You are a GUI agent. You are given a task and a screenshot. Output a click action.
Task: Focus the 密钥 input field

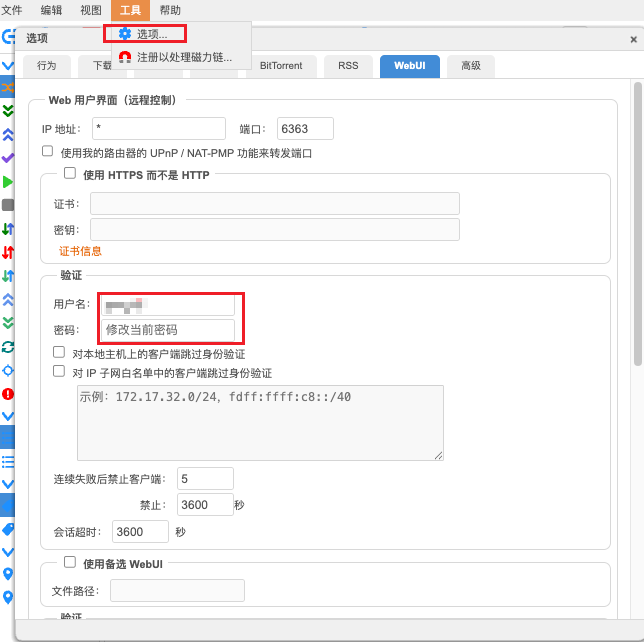tap(275, 229)
